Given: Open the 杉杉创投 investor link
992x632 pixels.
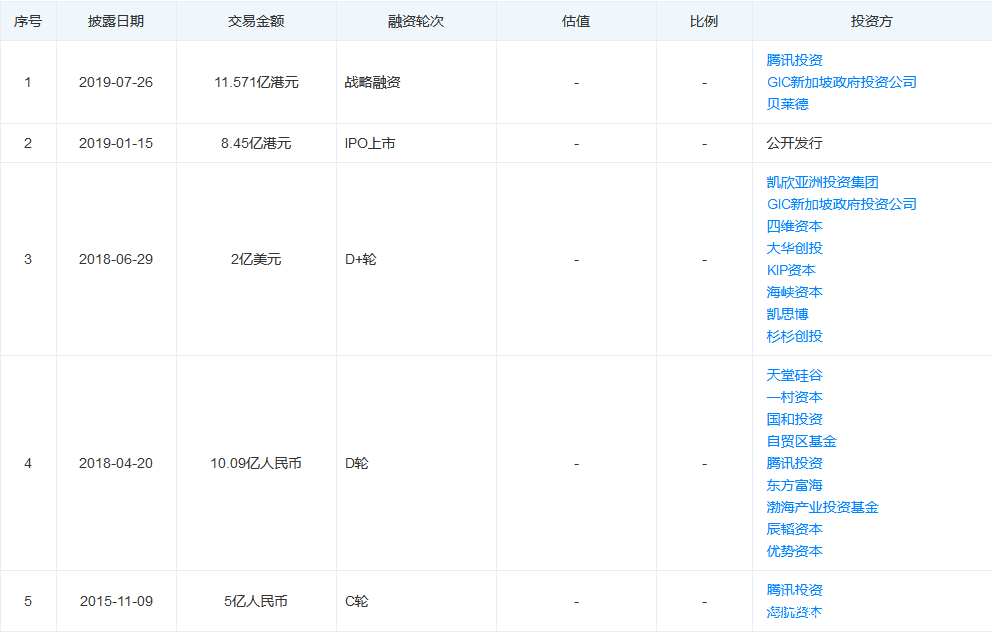Looking at the screenshot, I should (794, 336).
